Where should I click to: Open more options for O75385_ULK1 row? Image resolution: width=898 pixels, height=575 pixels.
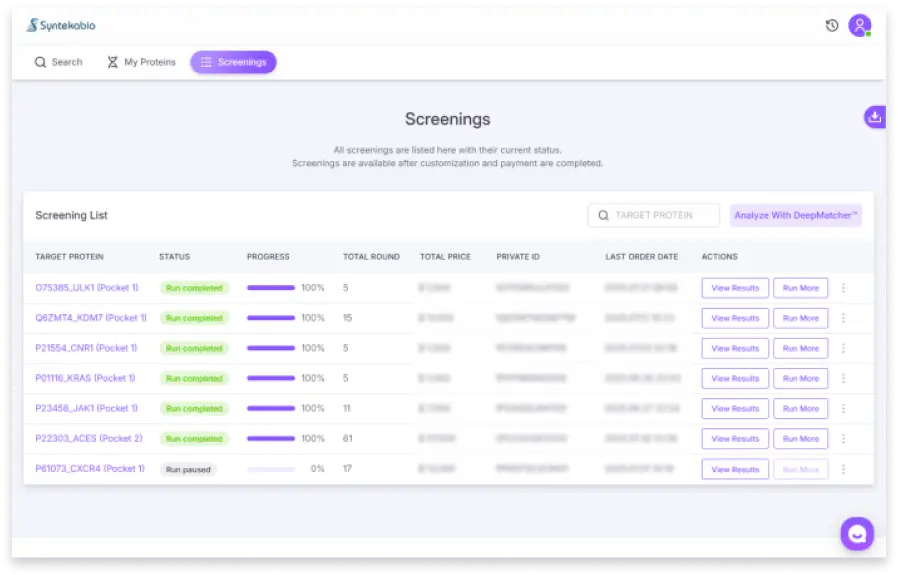coord(843,288)
